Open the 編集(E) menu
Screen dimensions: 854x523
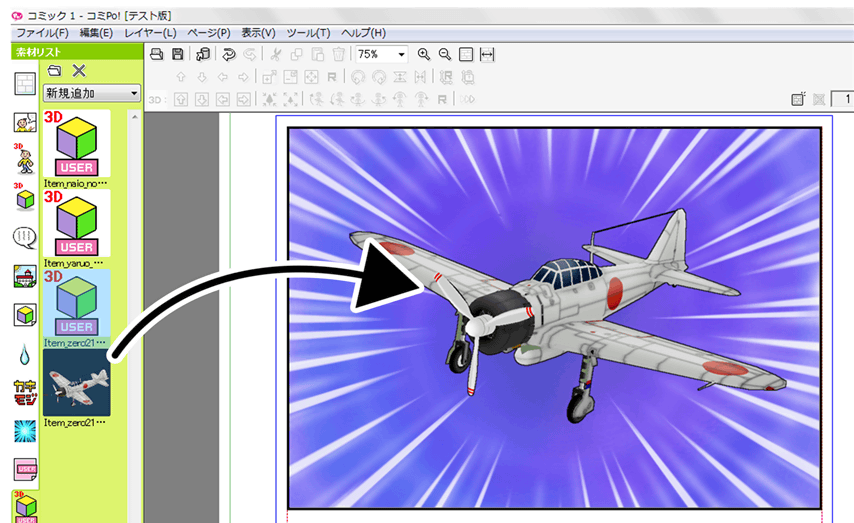coord(96,33)
